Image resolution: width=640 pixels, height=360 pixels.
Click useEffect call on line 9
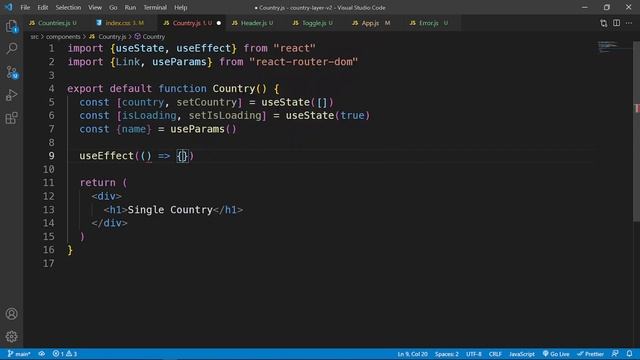click(x=107, y=156)
